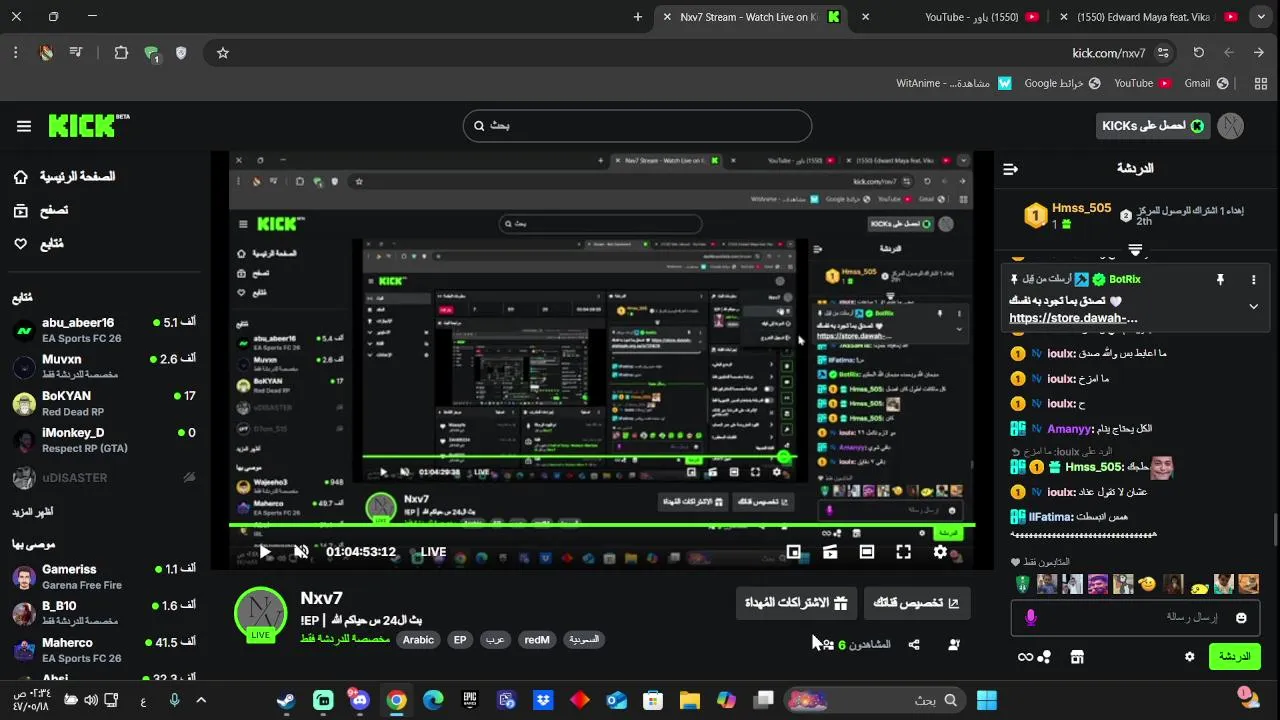Collapse the pinned message chevron
Screen dimensions: 1280x720
1253,307
